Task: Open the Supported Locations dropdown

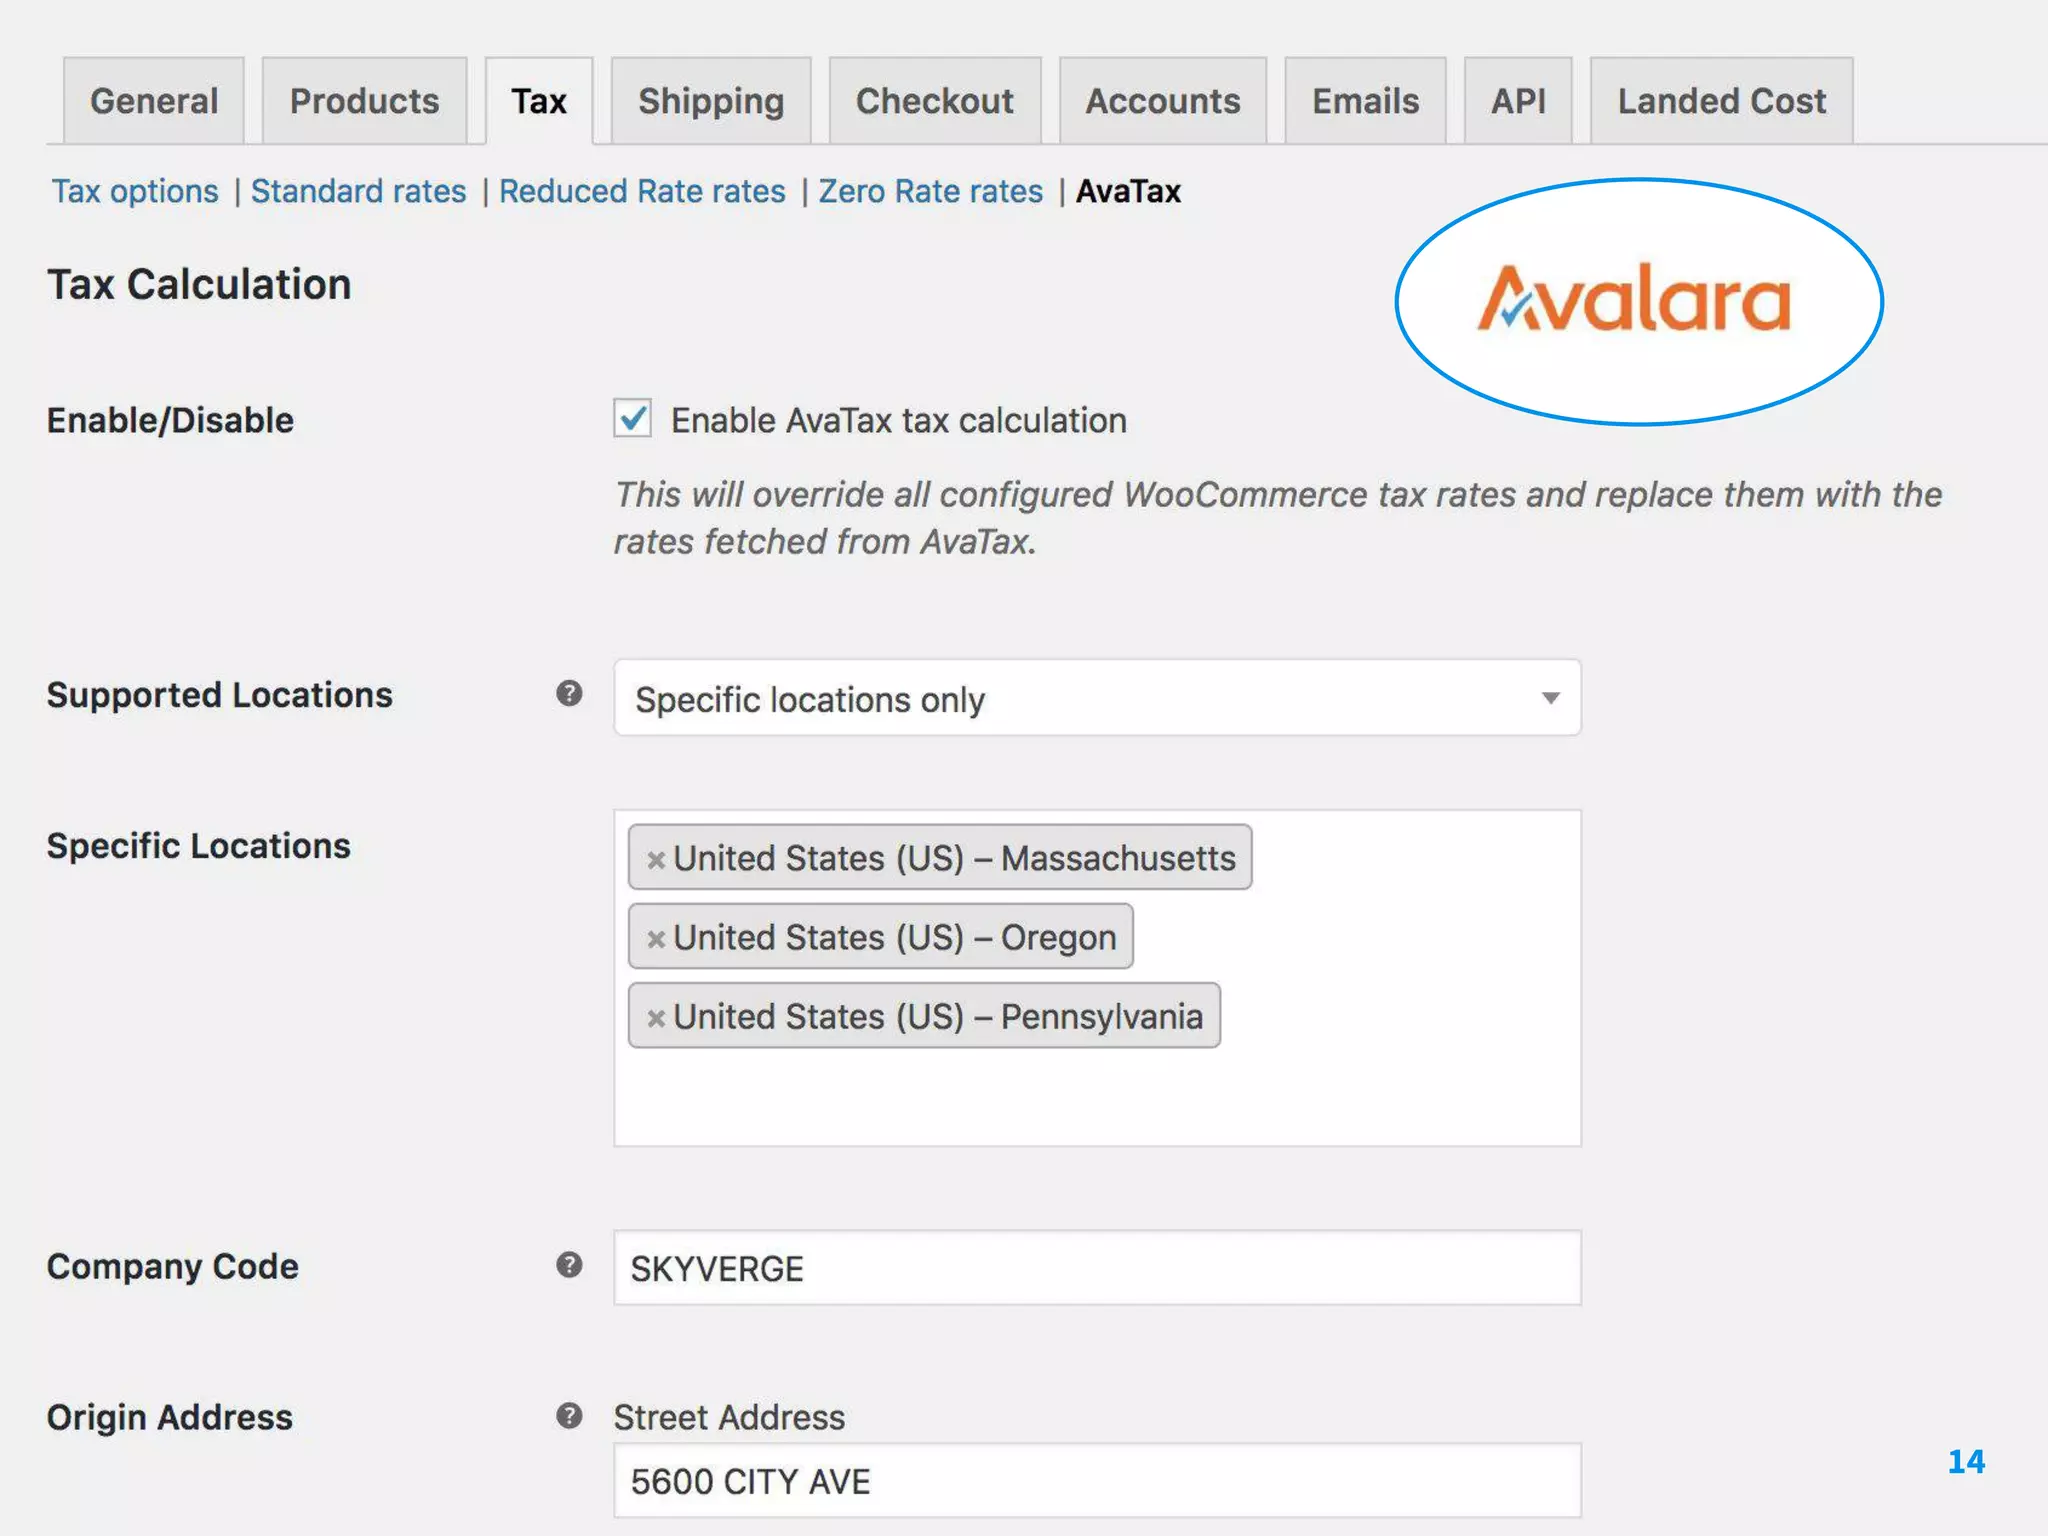Action: 1096,698
